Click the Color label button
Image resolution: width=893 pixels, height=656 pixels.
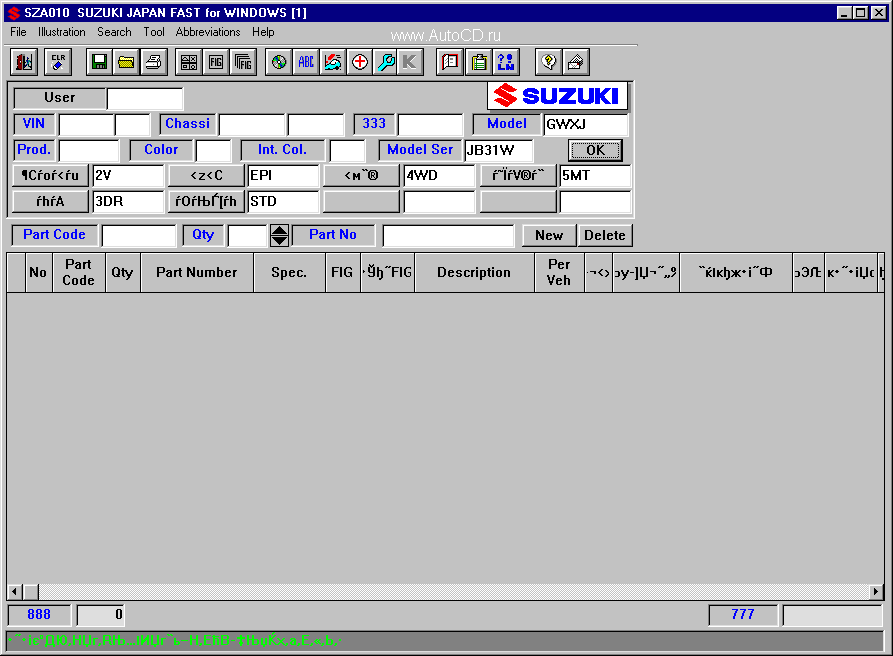point(161,150)
